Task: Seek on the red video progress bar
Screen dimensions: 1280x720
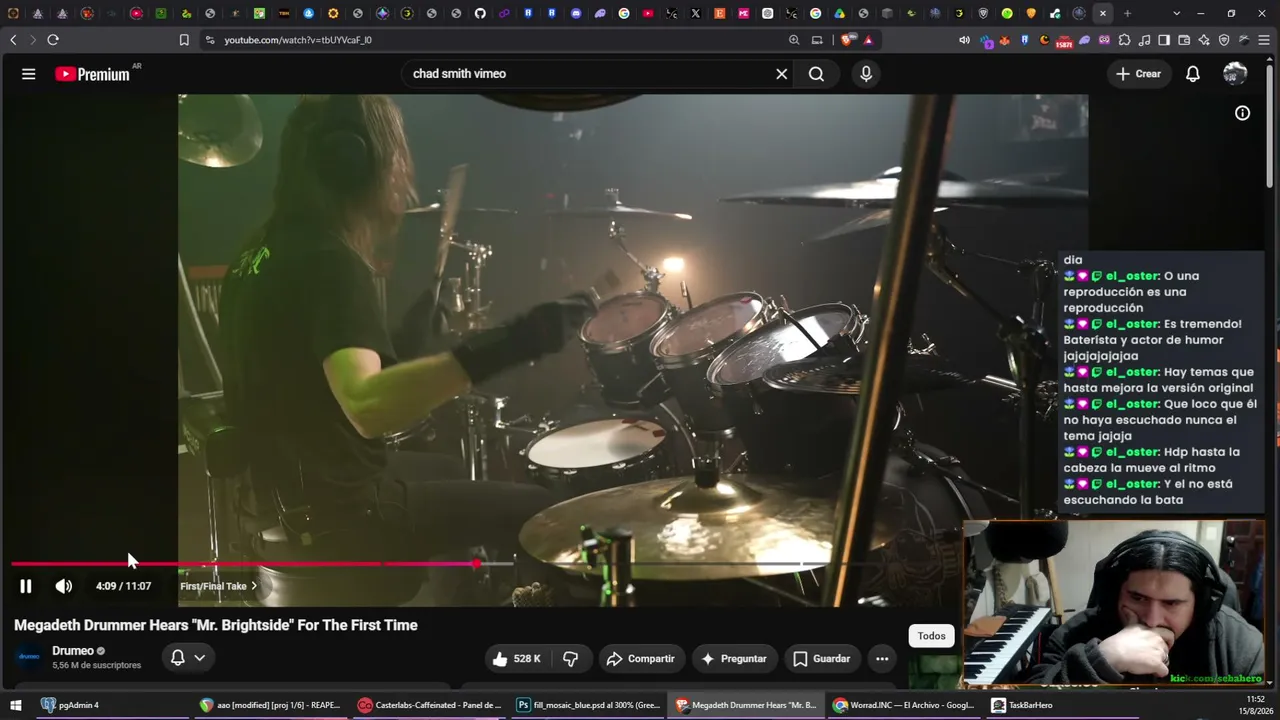Action: [x=245, y=564]
